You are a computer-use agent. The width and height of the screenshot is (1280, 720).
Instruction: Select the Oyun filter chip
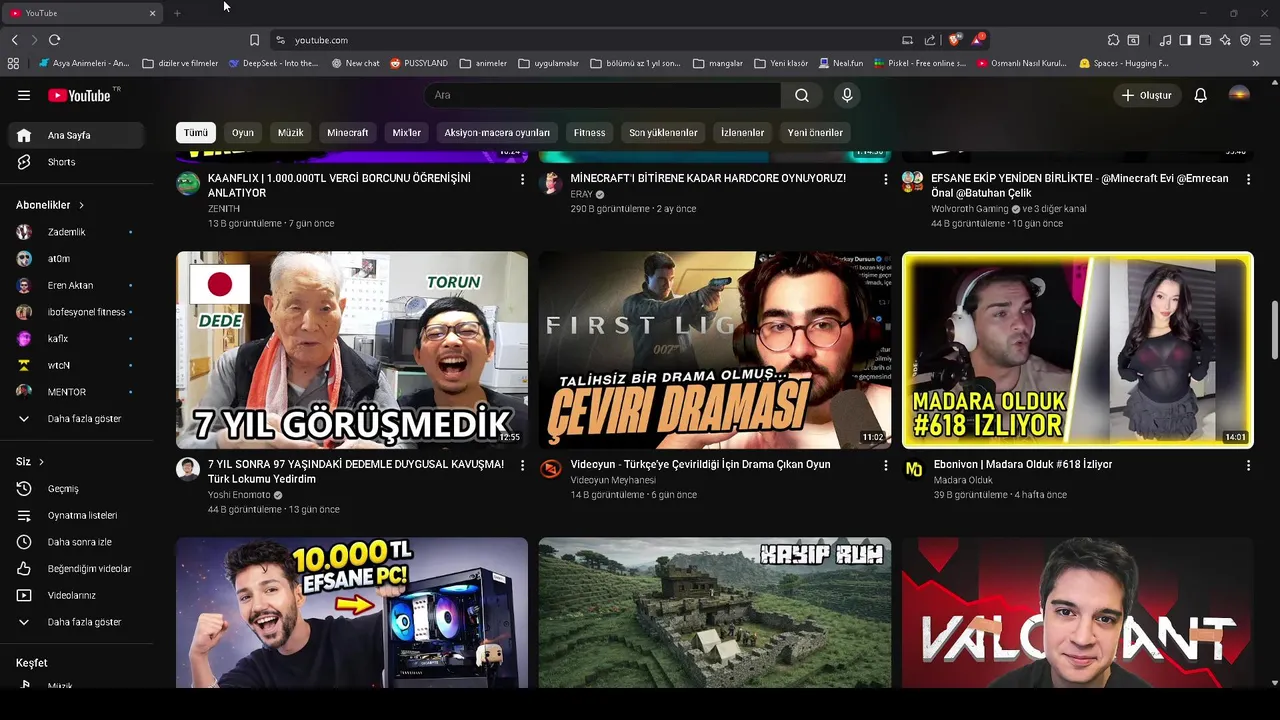[x=243, y=132]
